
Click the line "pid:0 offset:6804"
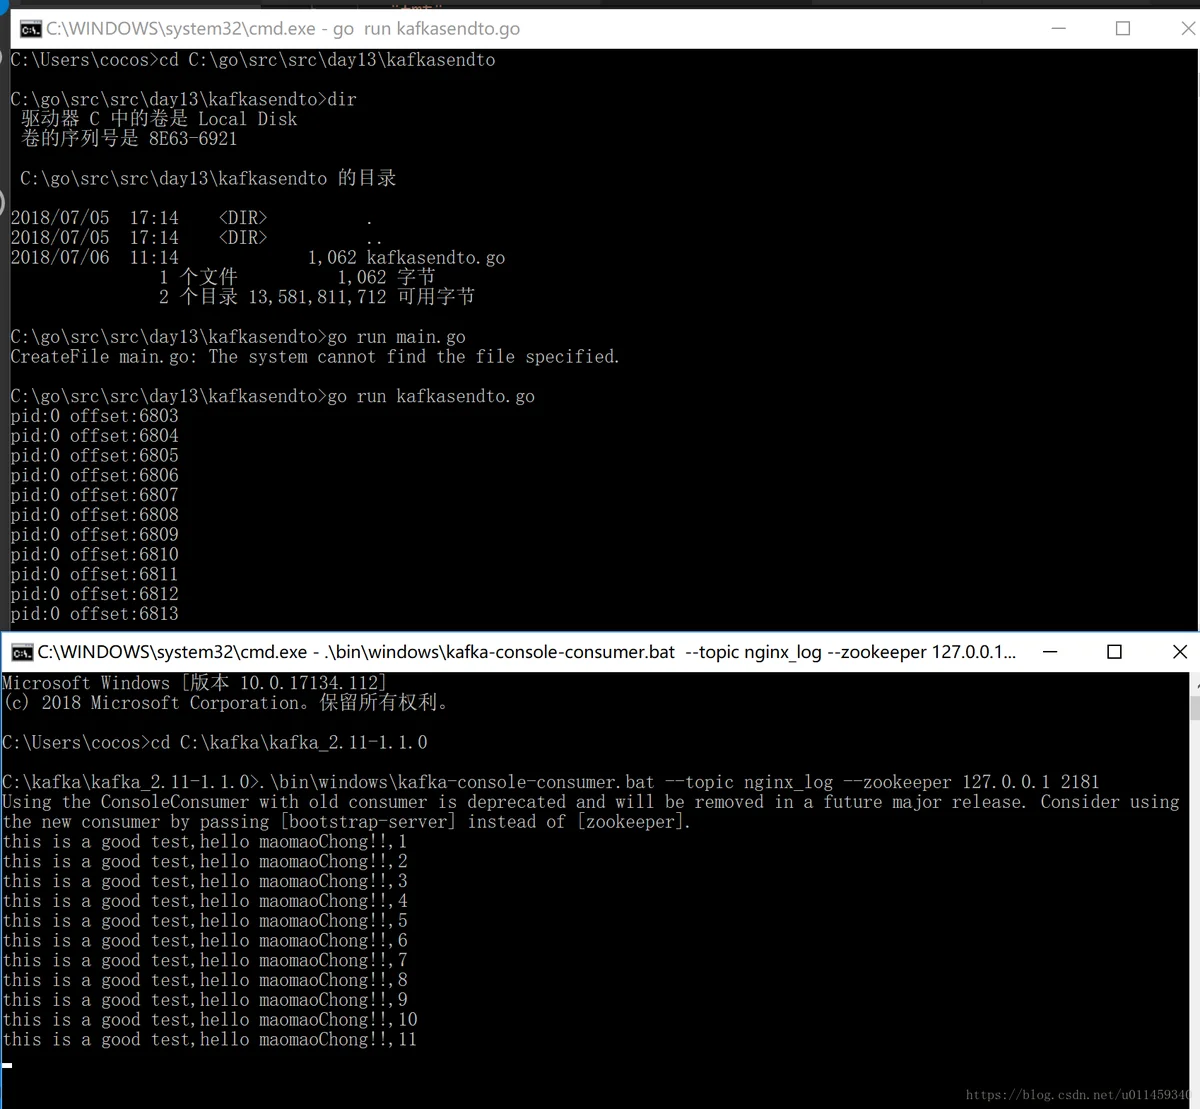tap(94, 436)
